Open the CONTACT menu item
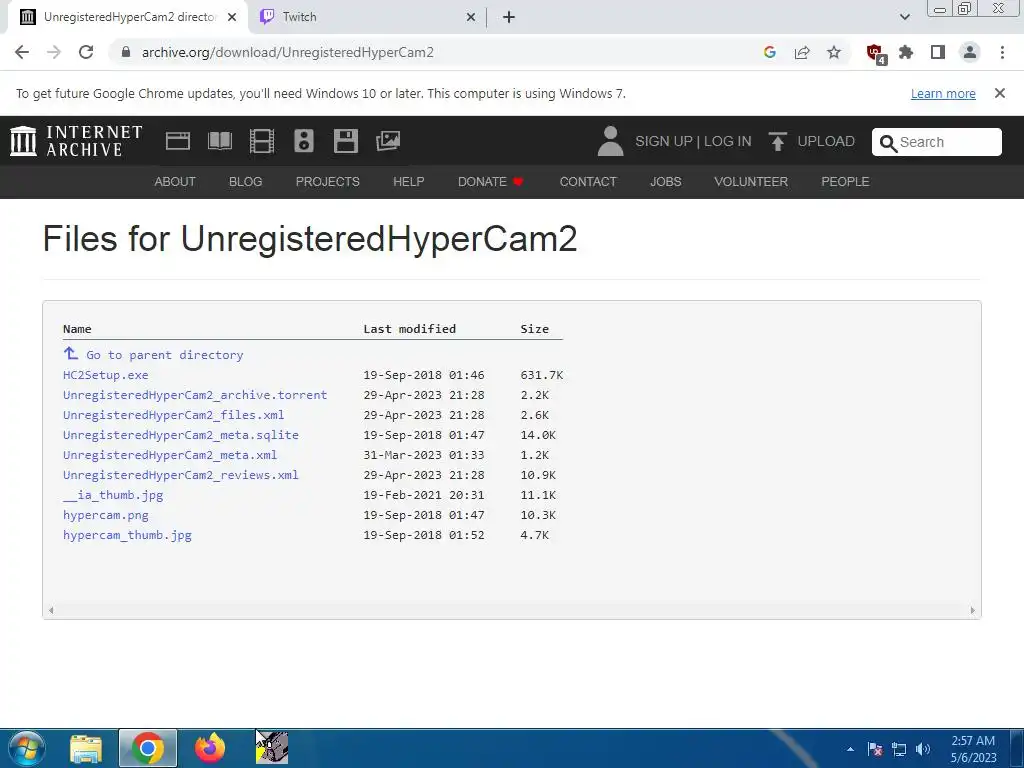The height and width of the screenshot is (768, 1024). pyautogui.click(x=588, y=182)
